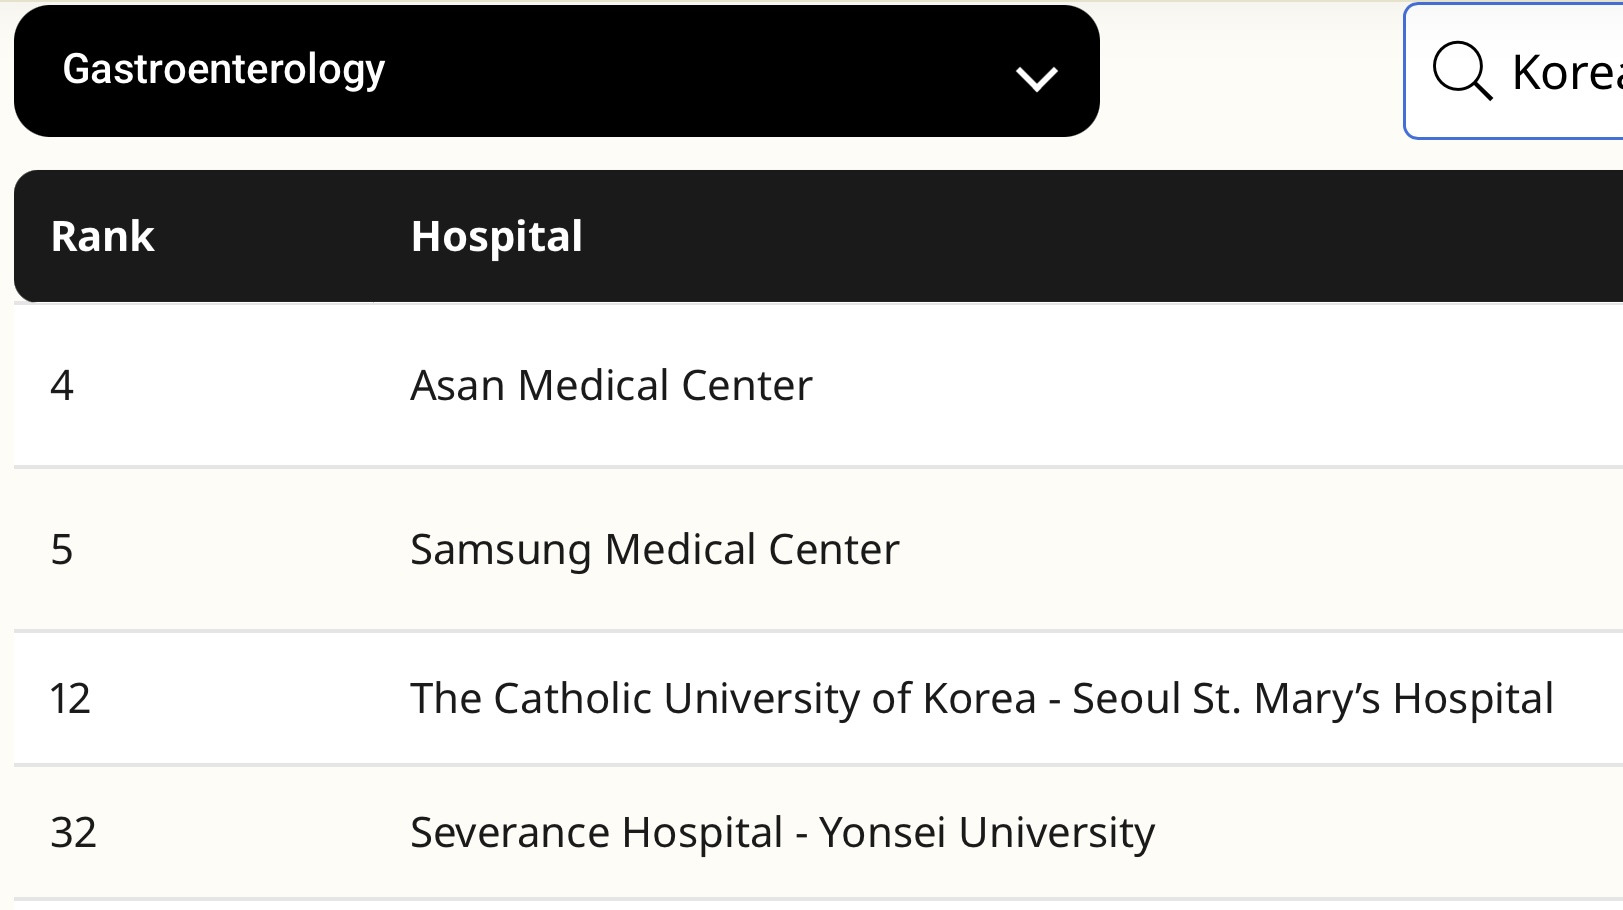The image size is (1623, 910).
Task: Click the magnifying glass search icon
Action: point(1462,71)
